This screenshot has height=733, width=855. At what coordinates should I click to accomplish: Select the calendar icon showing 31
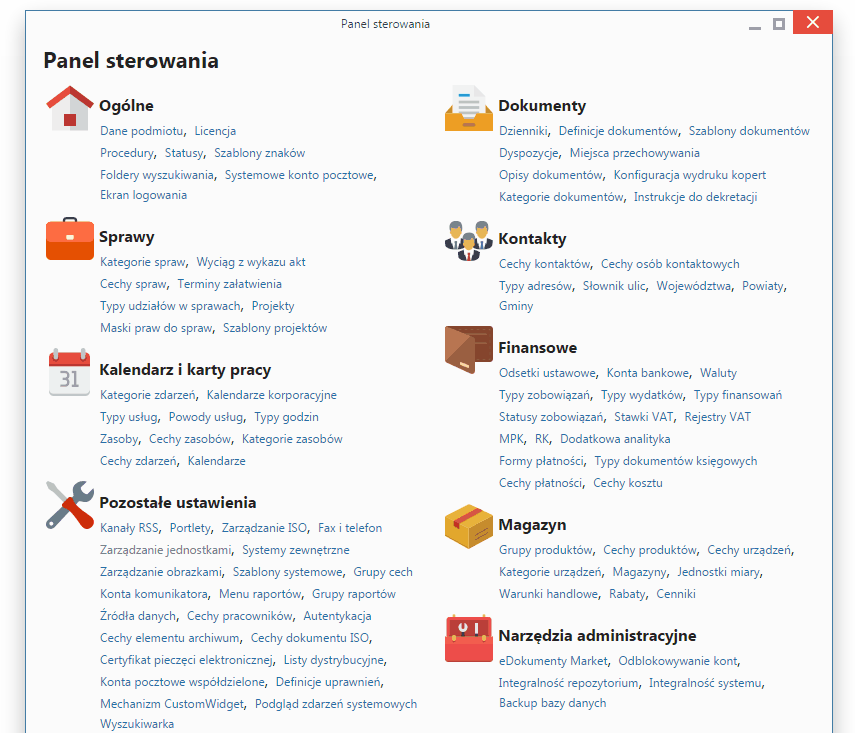point(70,373)
